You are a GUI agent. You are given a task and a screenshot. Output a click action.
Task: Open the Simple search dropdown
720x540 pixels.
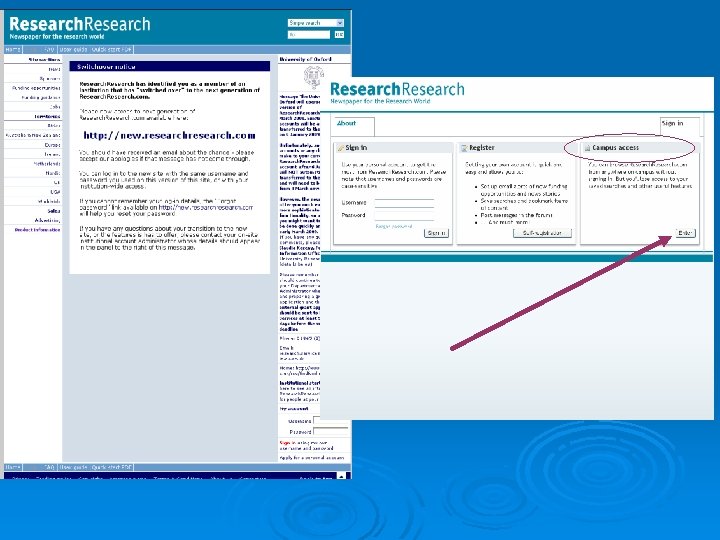[x=316, y=23]
